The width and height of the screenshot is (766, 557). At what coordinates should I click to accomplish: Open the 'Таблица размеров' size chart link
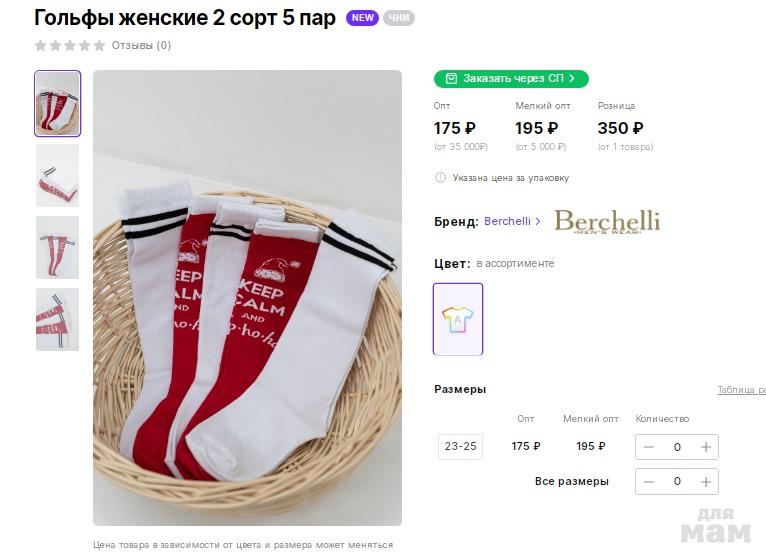pos(741,390)
